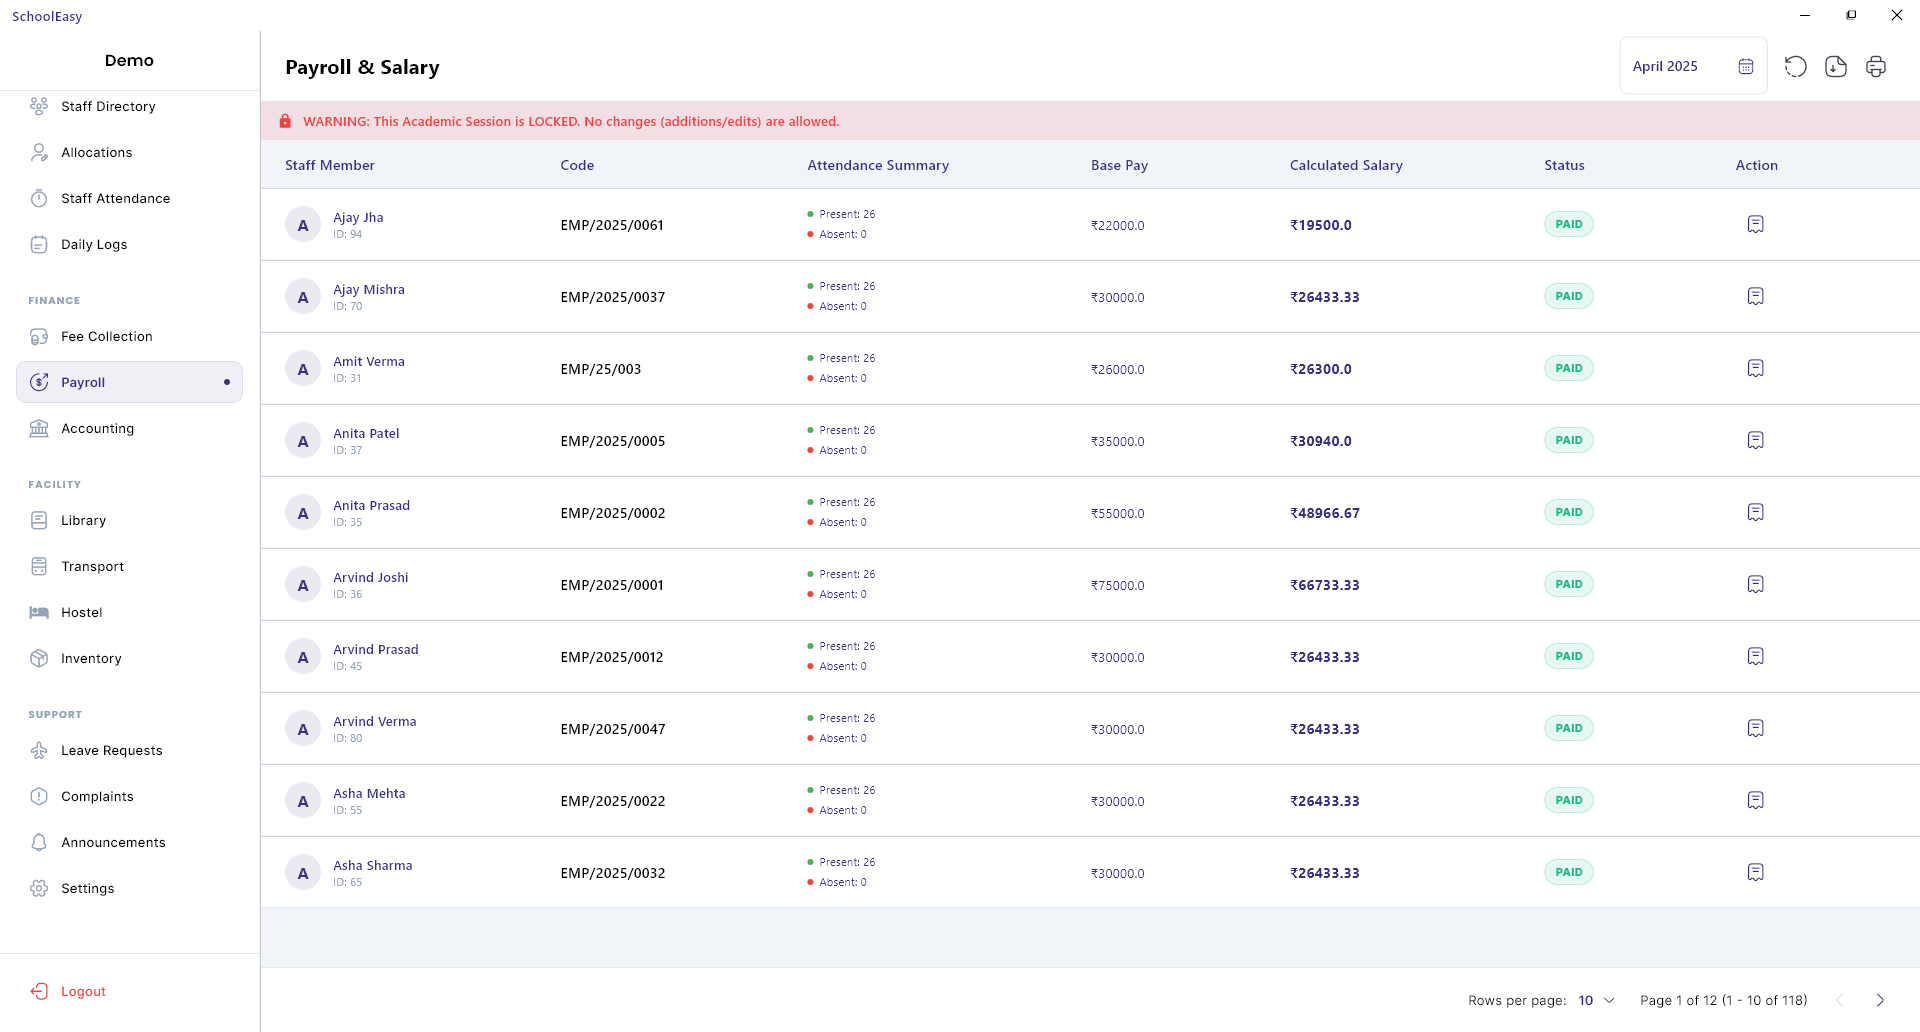Open payslip for Arvind Joshi
This screenshot has width=1920, height=1032.
coord(1756,584)
